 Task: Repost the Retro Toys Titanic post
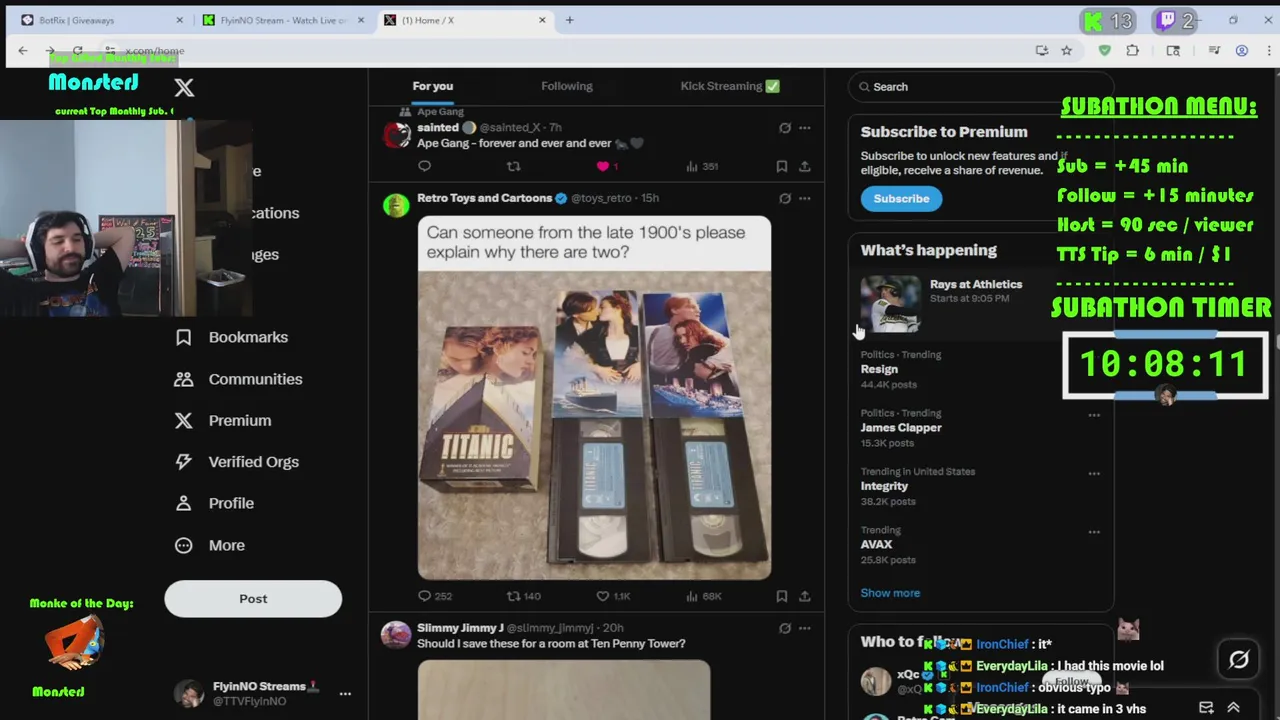point(523,596)
